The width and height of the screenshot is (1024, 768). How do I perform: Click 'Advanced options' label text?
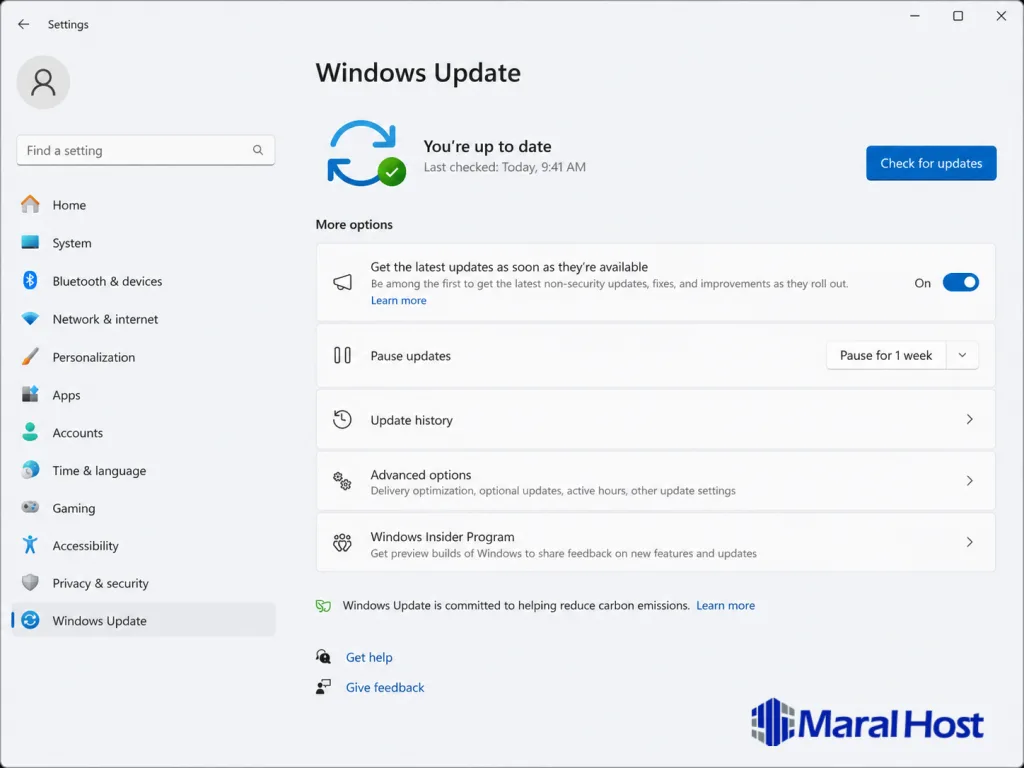tap(421, 475)
